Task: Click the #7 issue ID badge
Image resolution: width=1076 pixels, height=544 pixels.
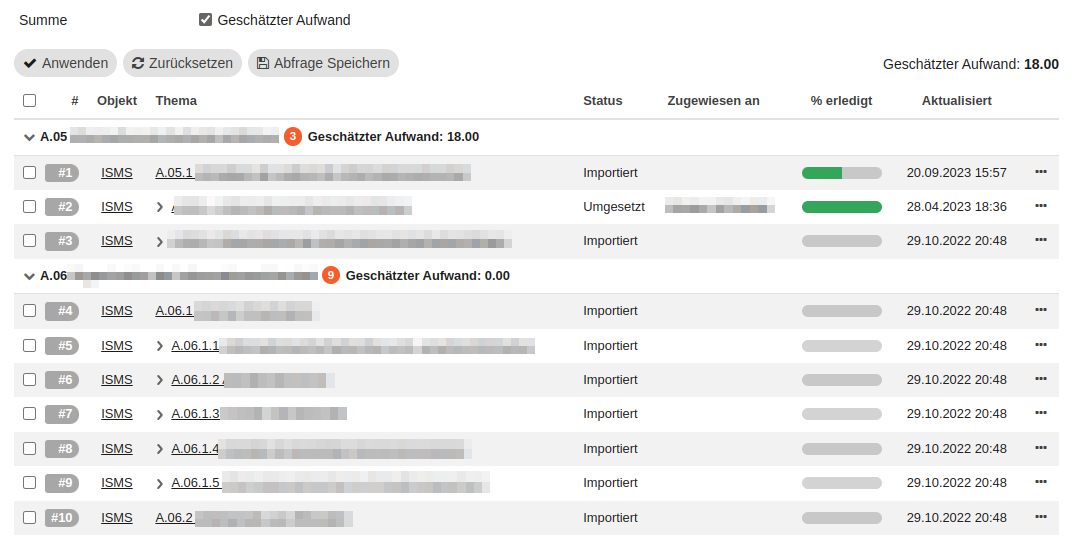Action: 62,414
